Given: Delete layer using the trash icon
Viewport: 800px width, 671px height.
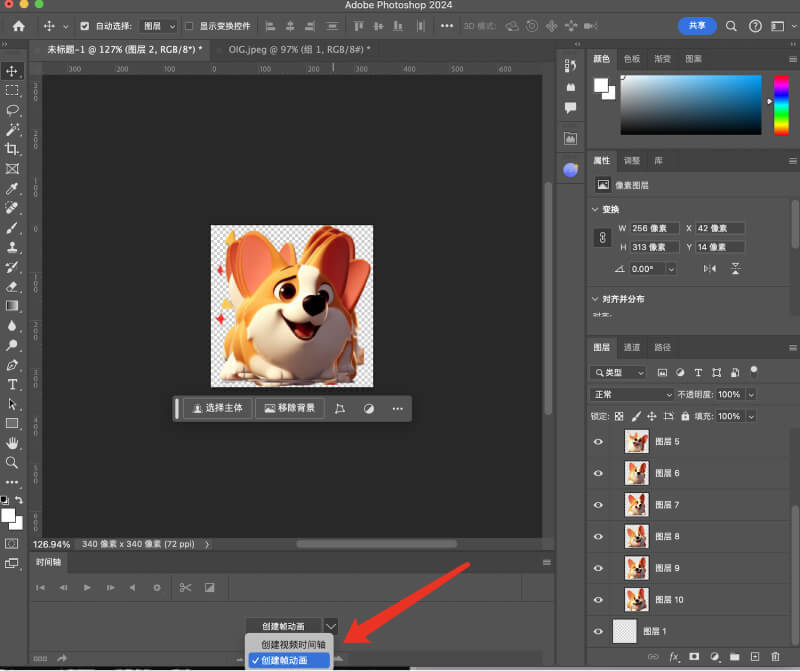Looking at the screenshot, I should [x=776, y=656].
